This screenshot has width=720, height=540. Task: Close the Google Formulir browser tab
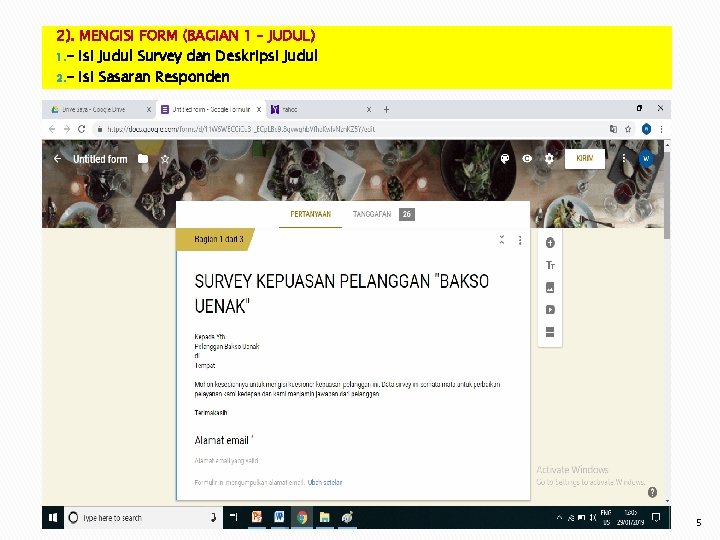[259, 110]
